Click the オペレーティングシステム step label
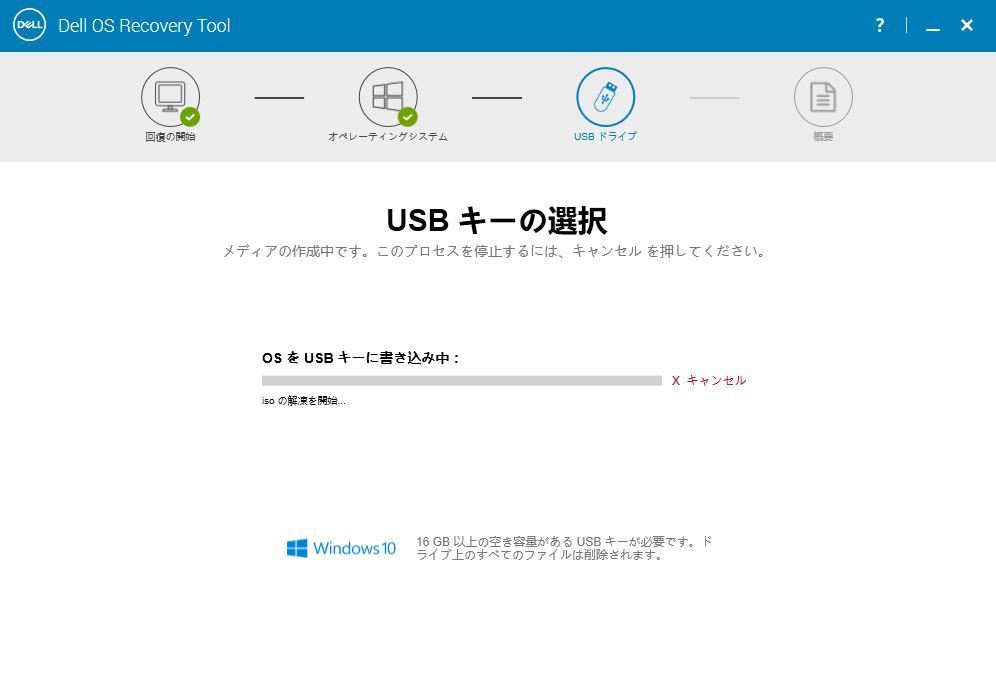Screen dimensions: 996x695 (388, 137)
